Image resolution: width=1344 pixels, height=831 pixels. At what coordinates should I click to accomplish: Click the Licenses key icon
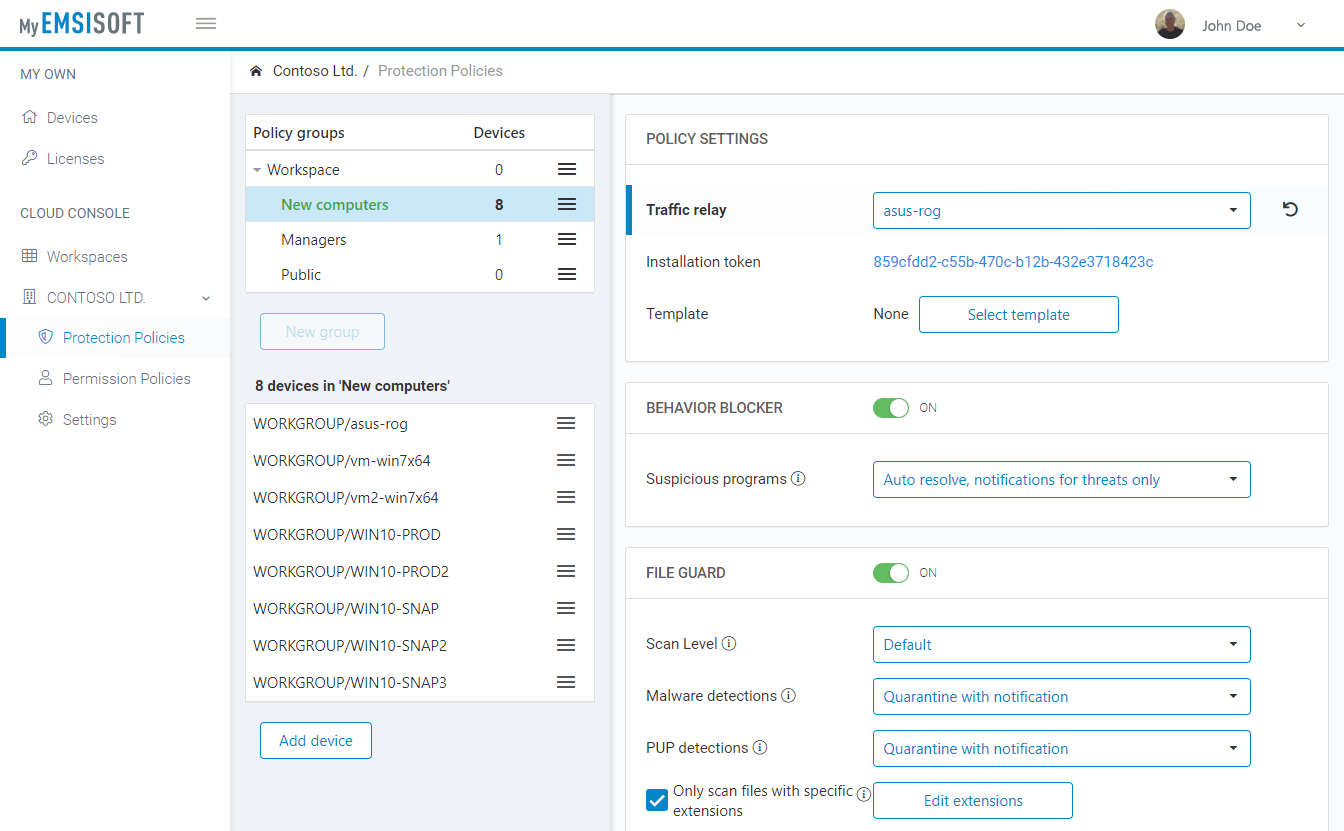[30, 158]
